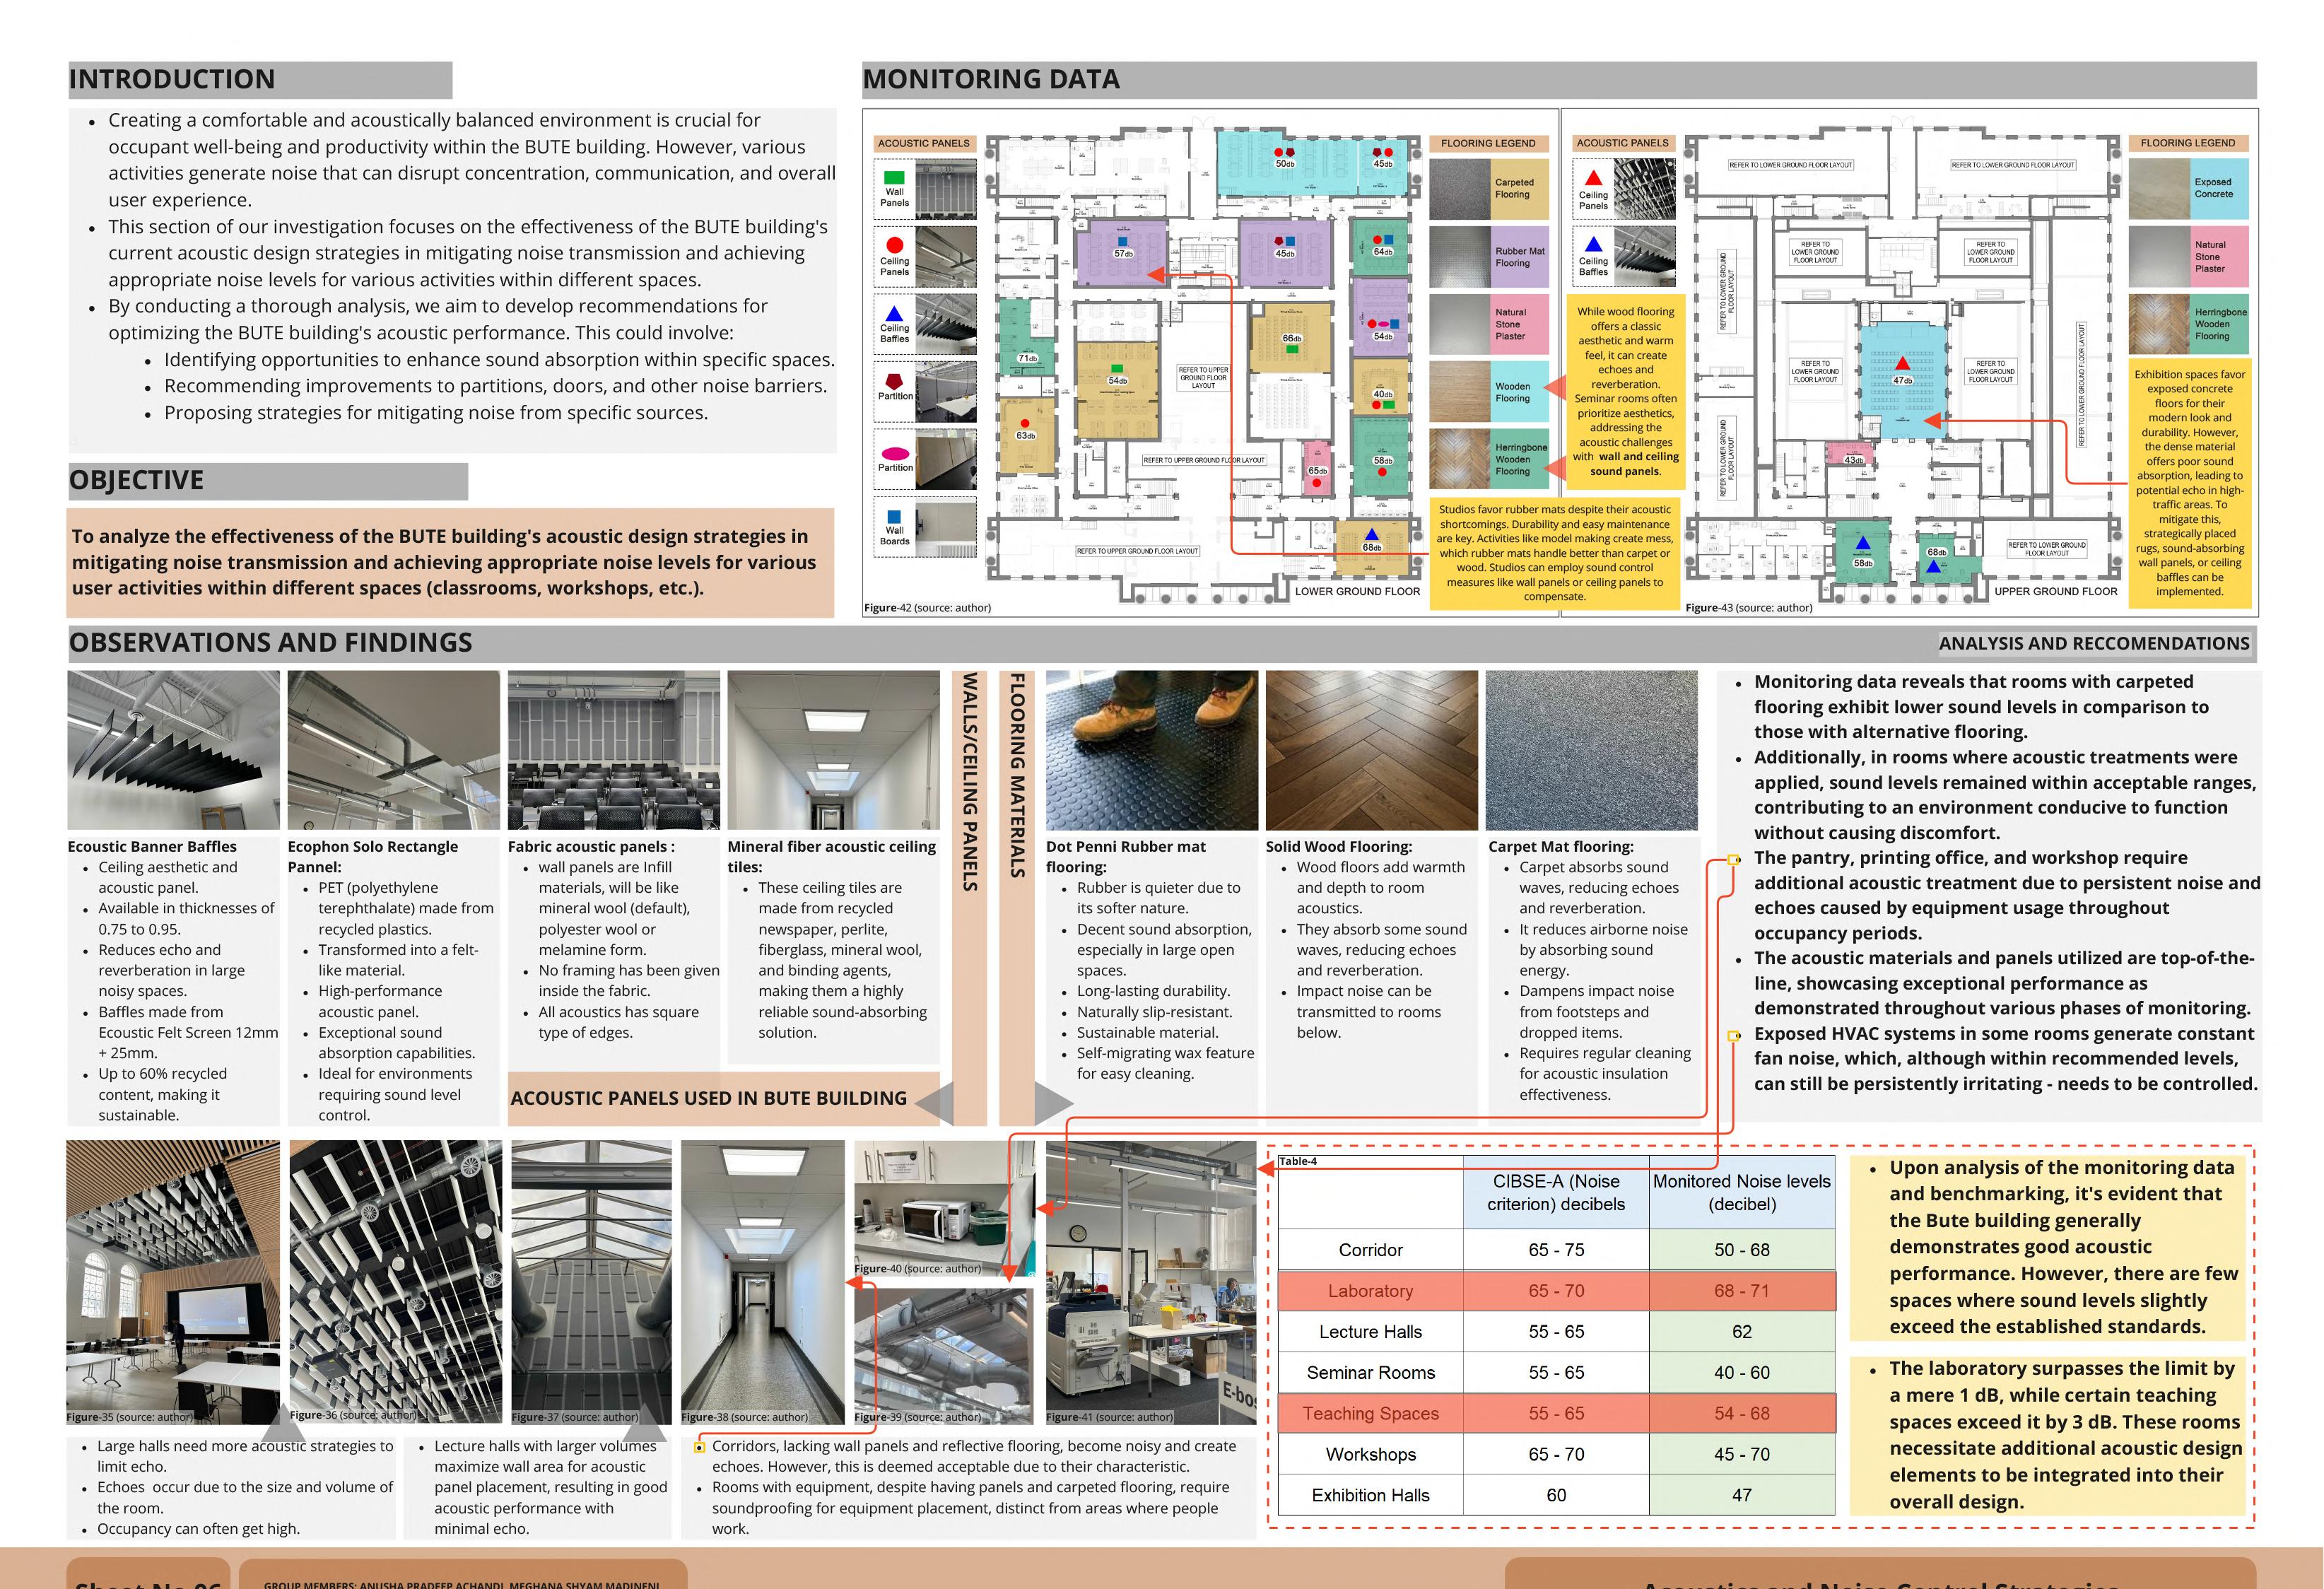Select the 71db room label on floor plan
Image resolution: width=2324 pixels, height=1589 pixels.
(1027, 358)
